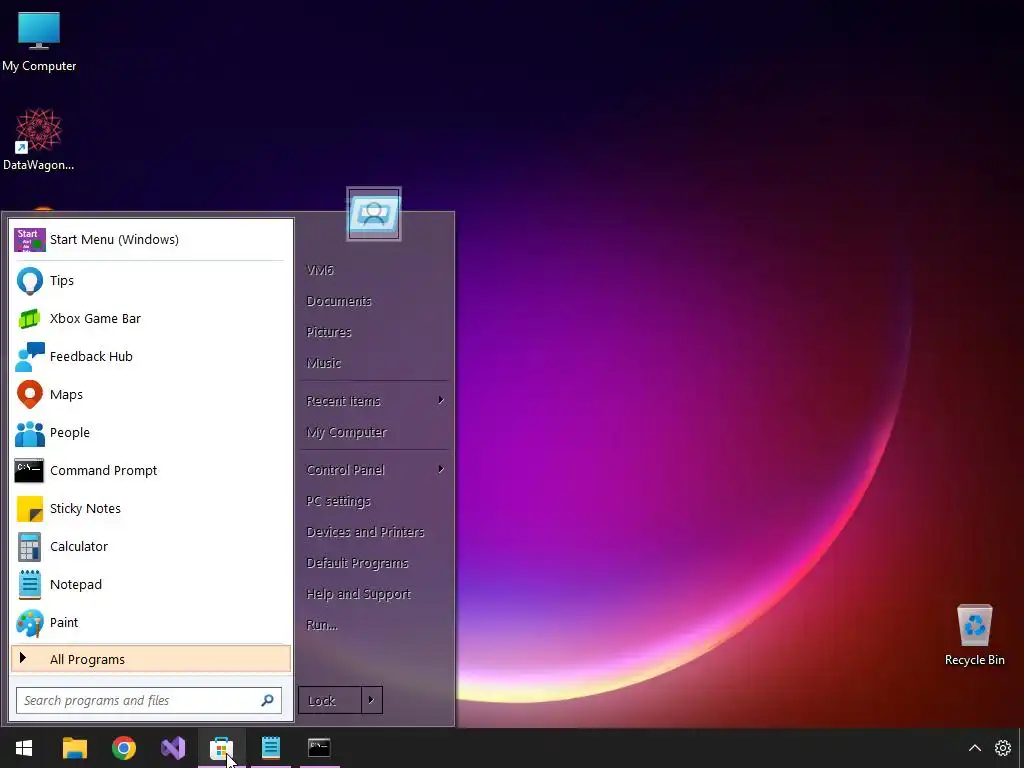Switch to Command Prompt on taskbar
Screen dimensions: 1024x768
click(319, 748)
